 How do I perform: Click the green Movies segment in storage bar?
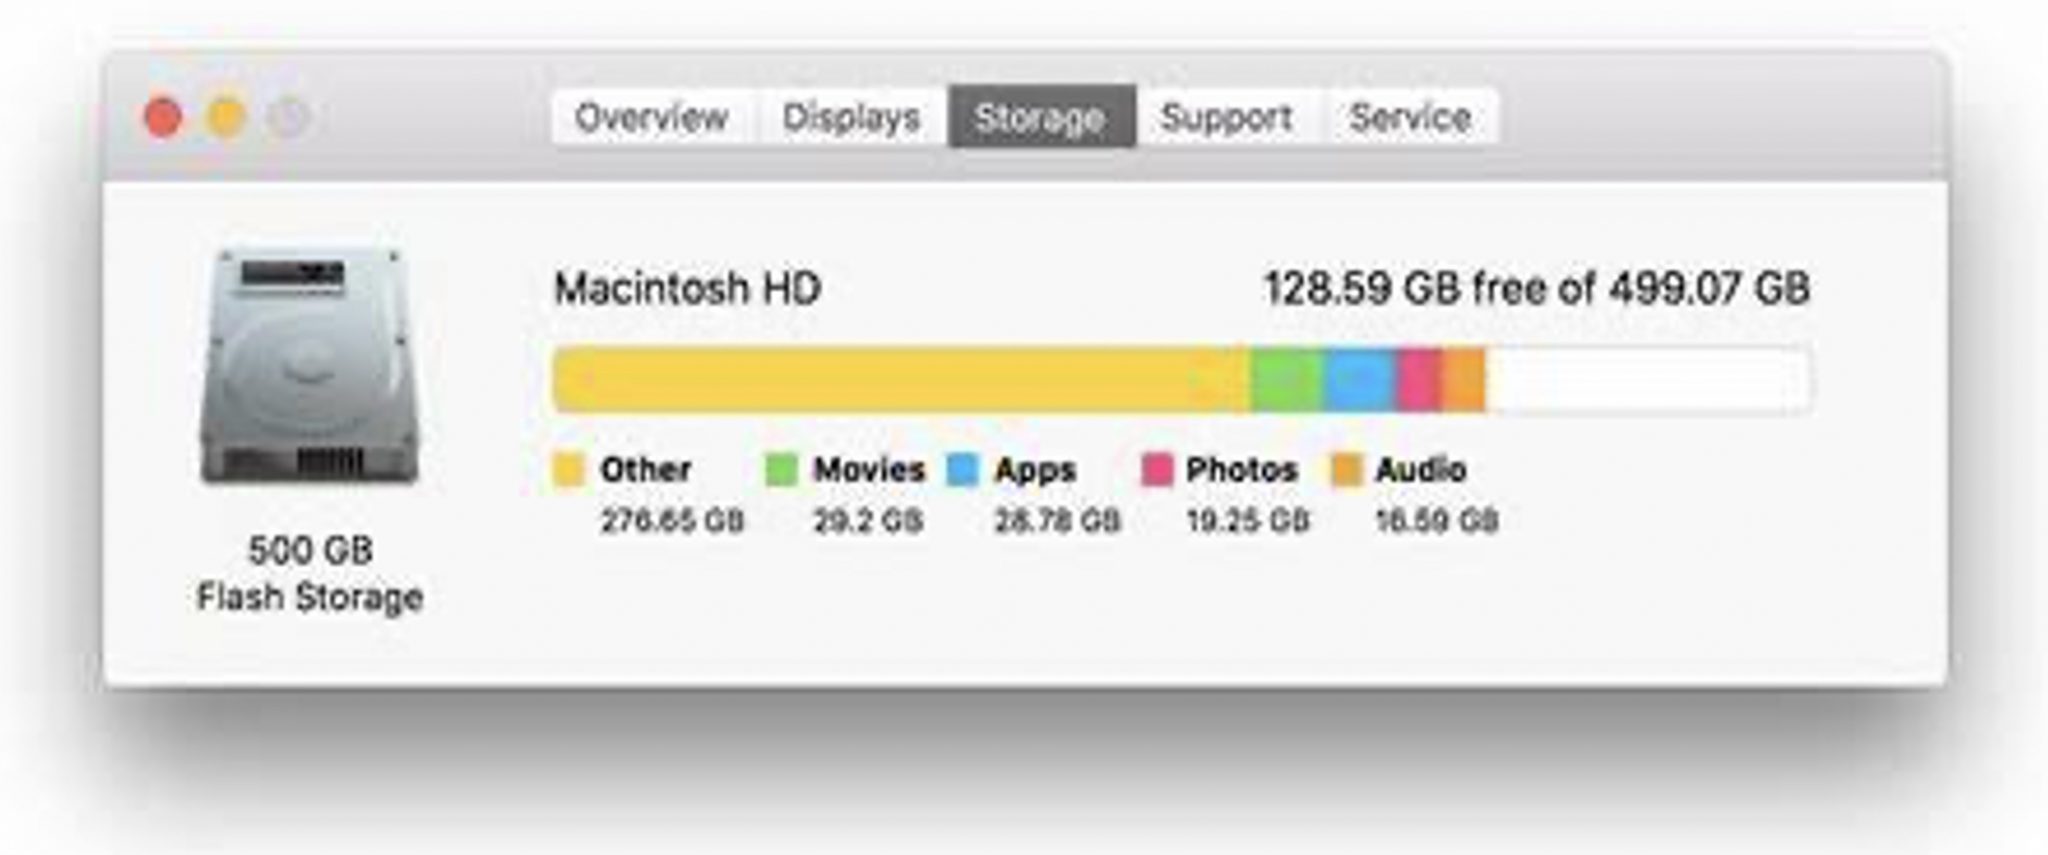pyautogui.click(x=1288, y=379)
